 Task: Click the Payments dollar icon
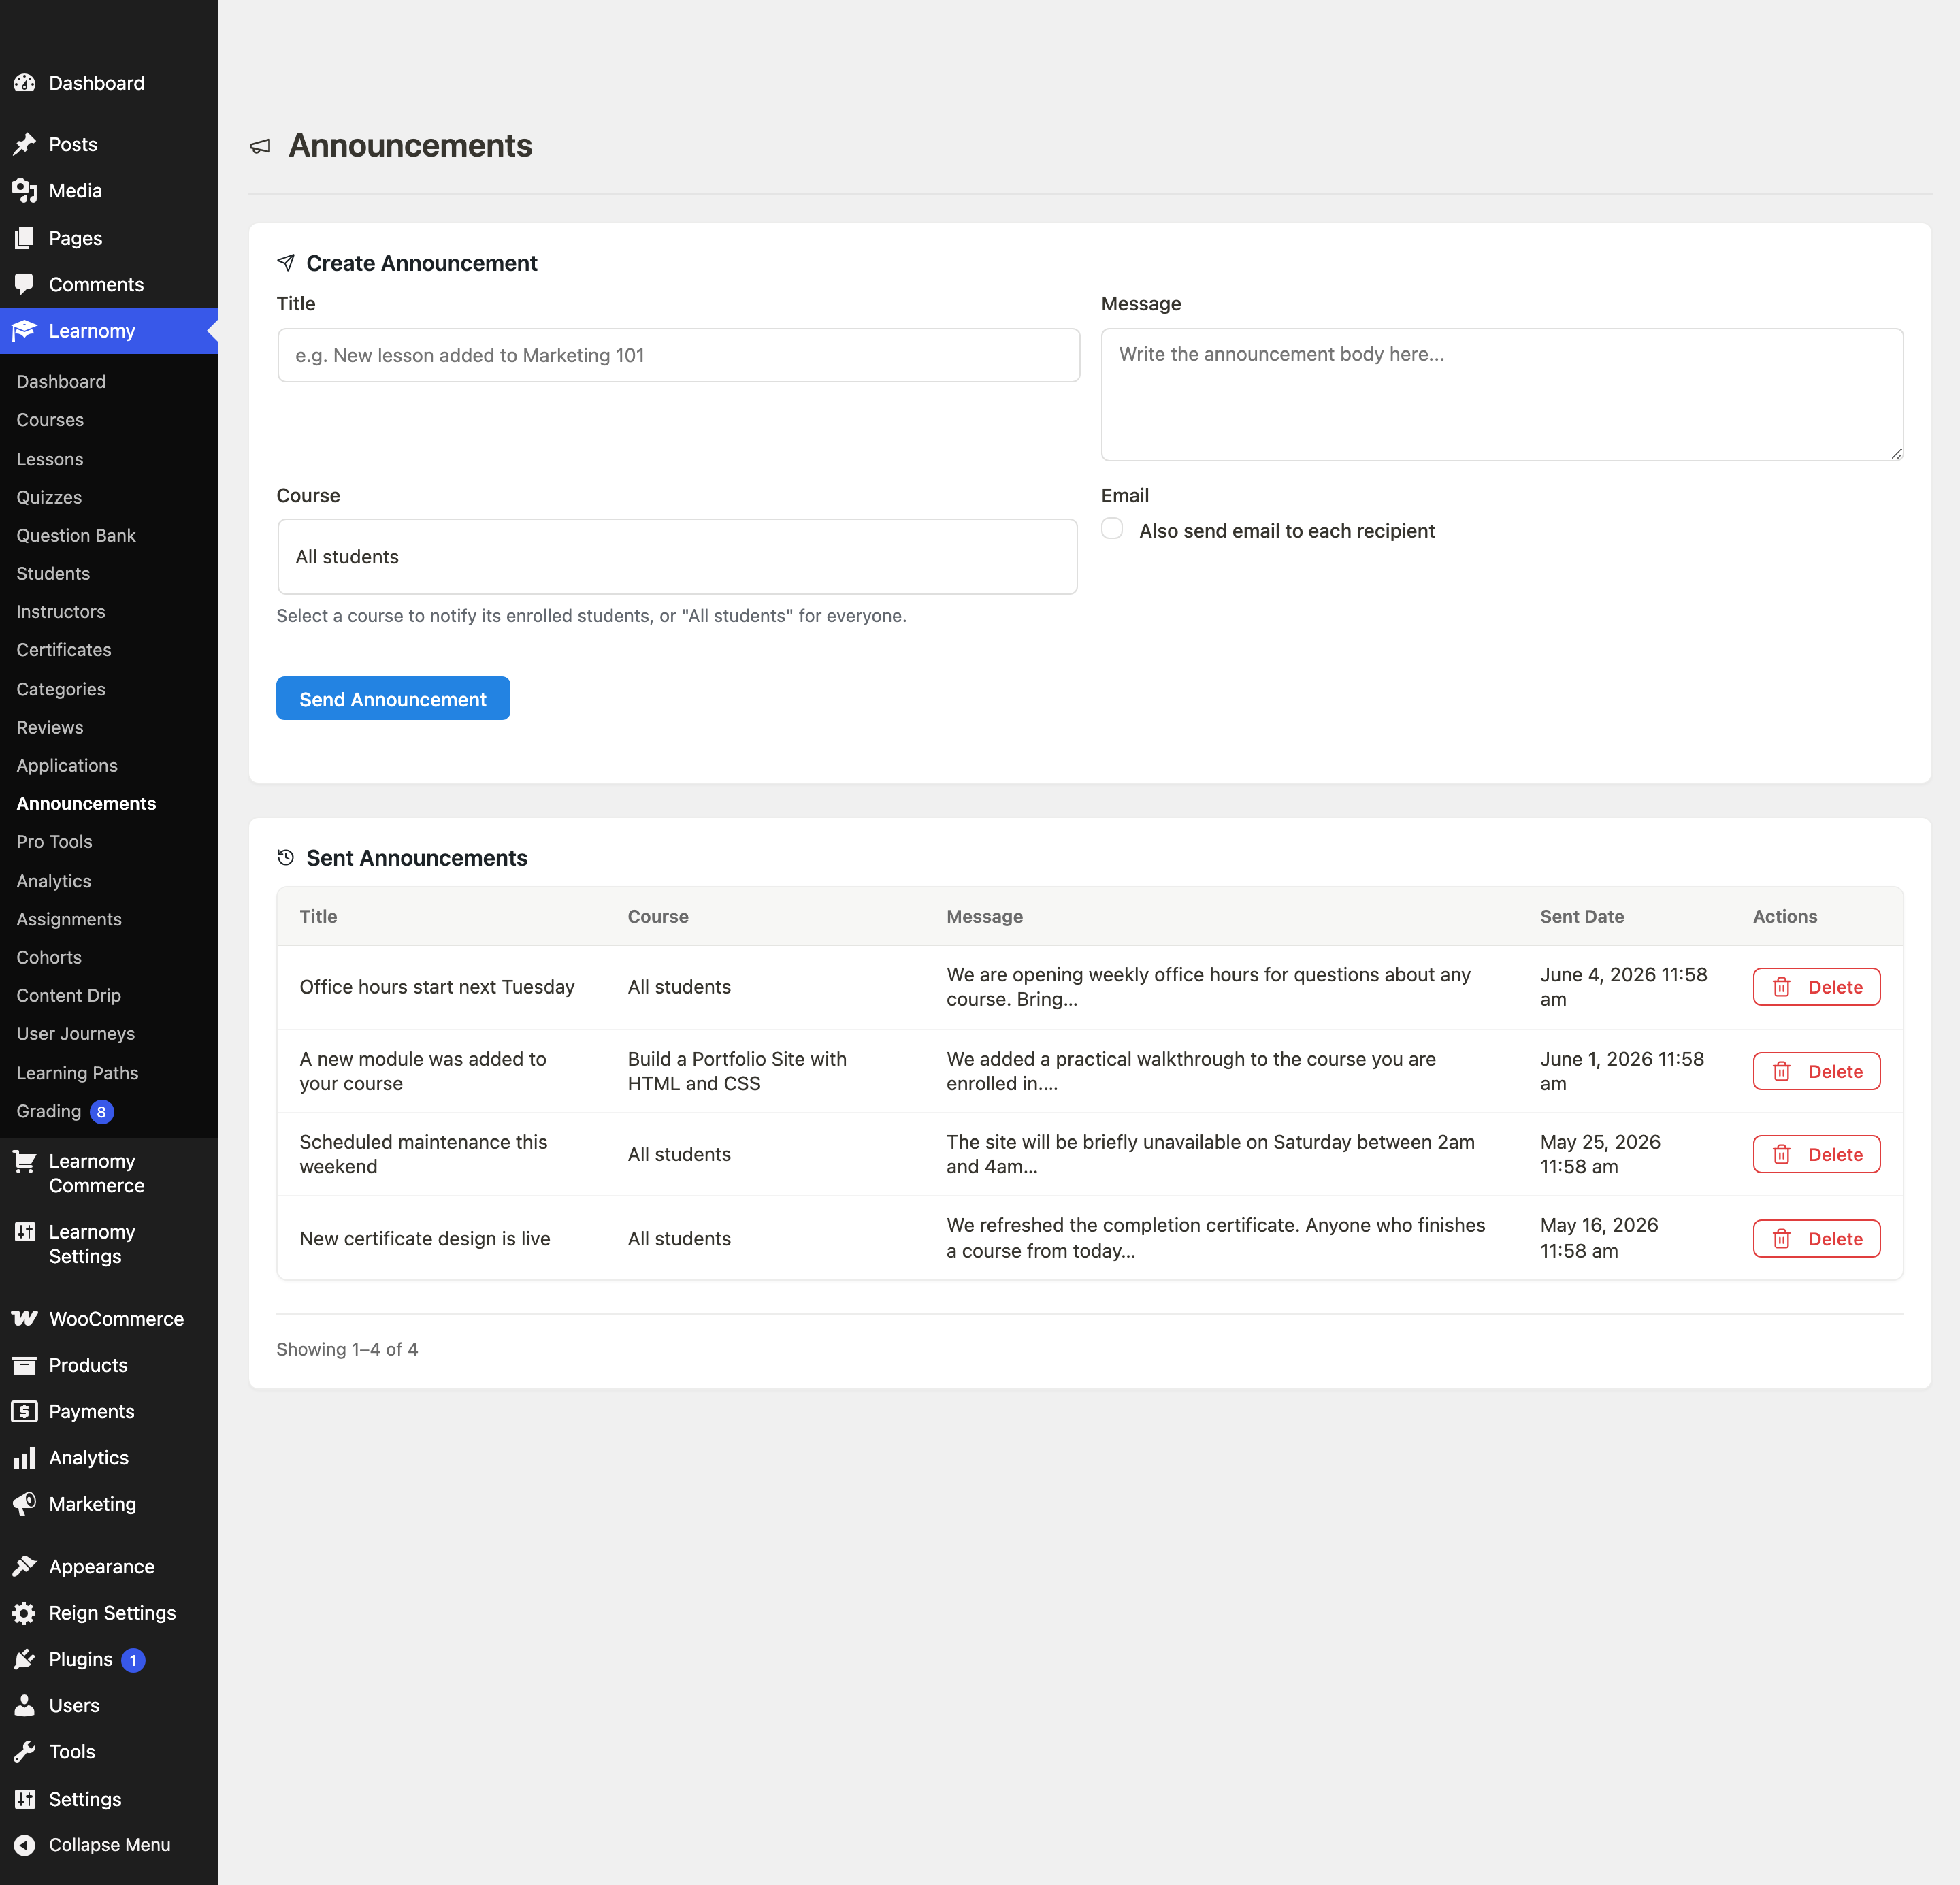click(x=24, y=1411)
